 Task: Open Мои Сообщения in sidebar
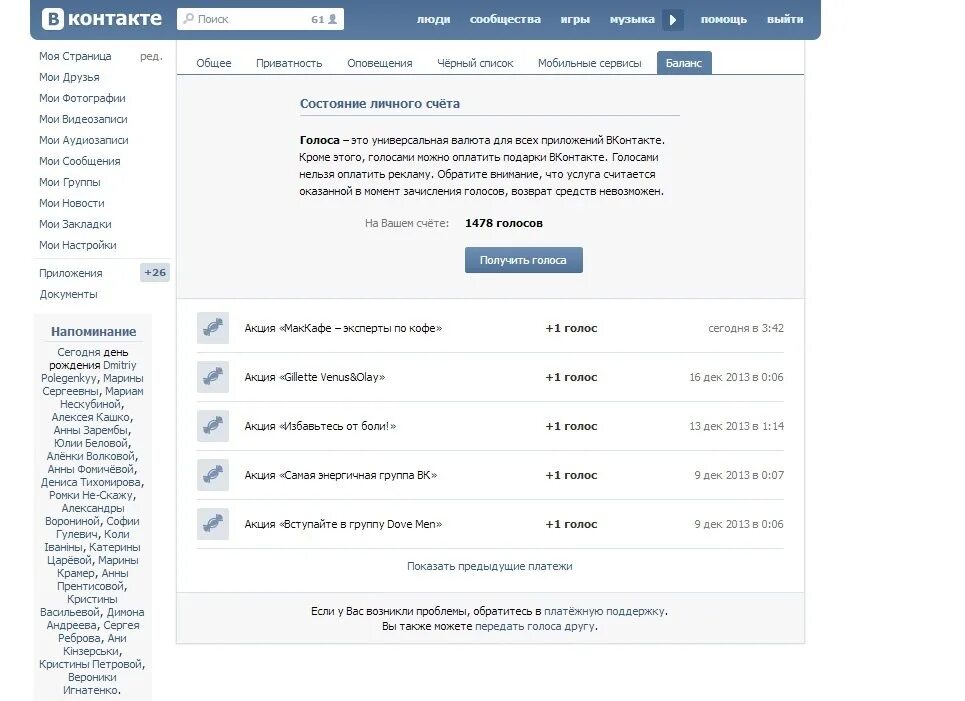point(79,161)
